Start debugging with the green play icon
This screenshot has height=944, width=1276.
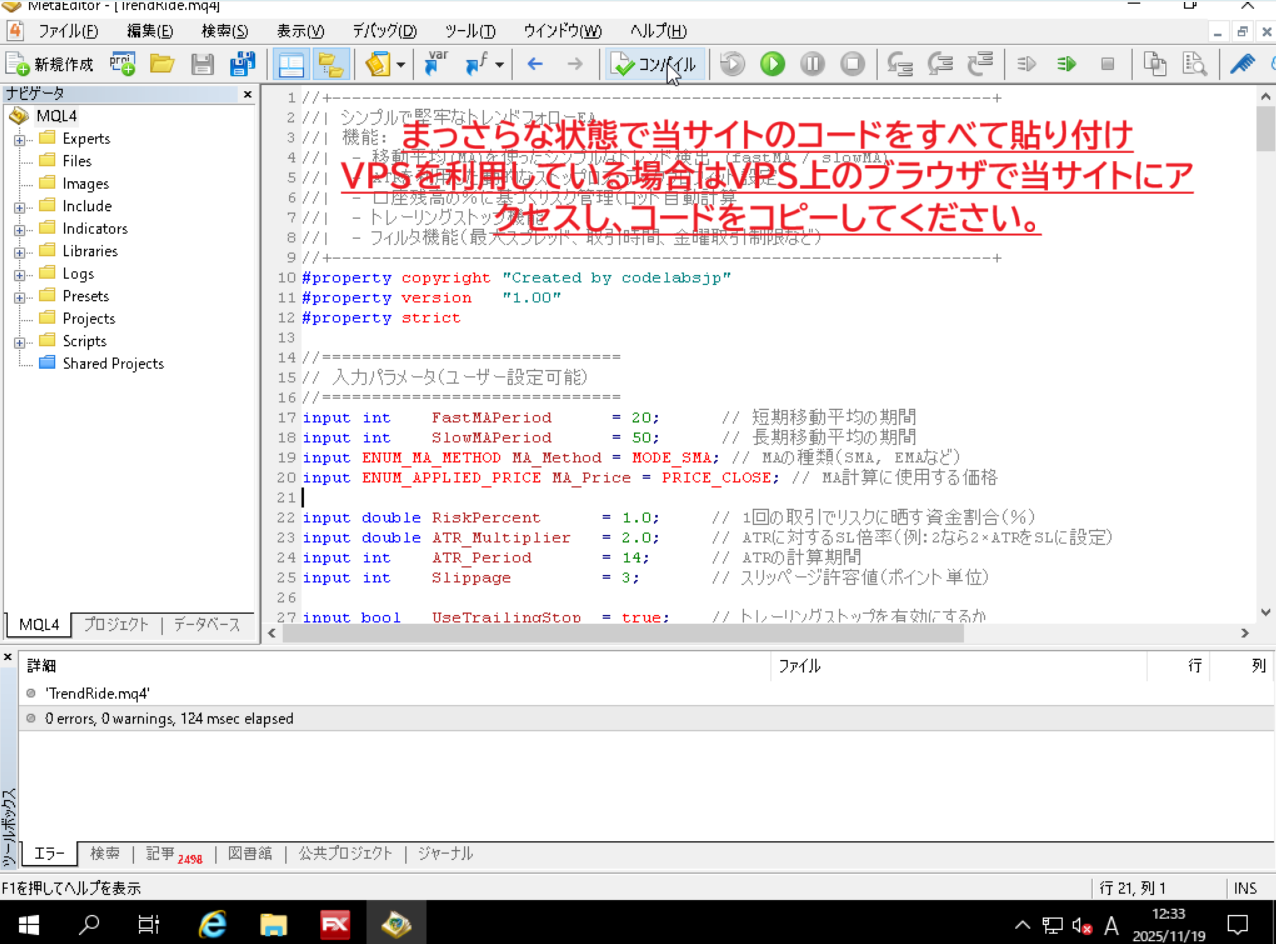coord(771,63)
